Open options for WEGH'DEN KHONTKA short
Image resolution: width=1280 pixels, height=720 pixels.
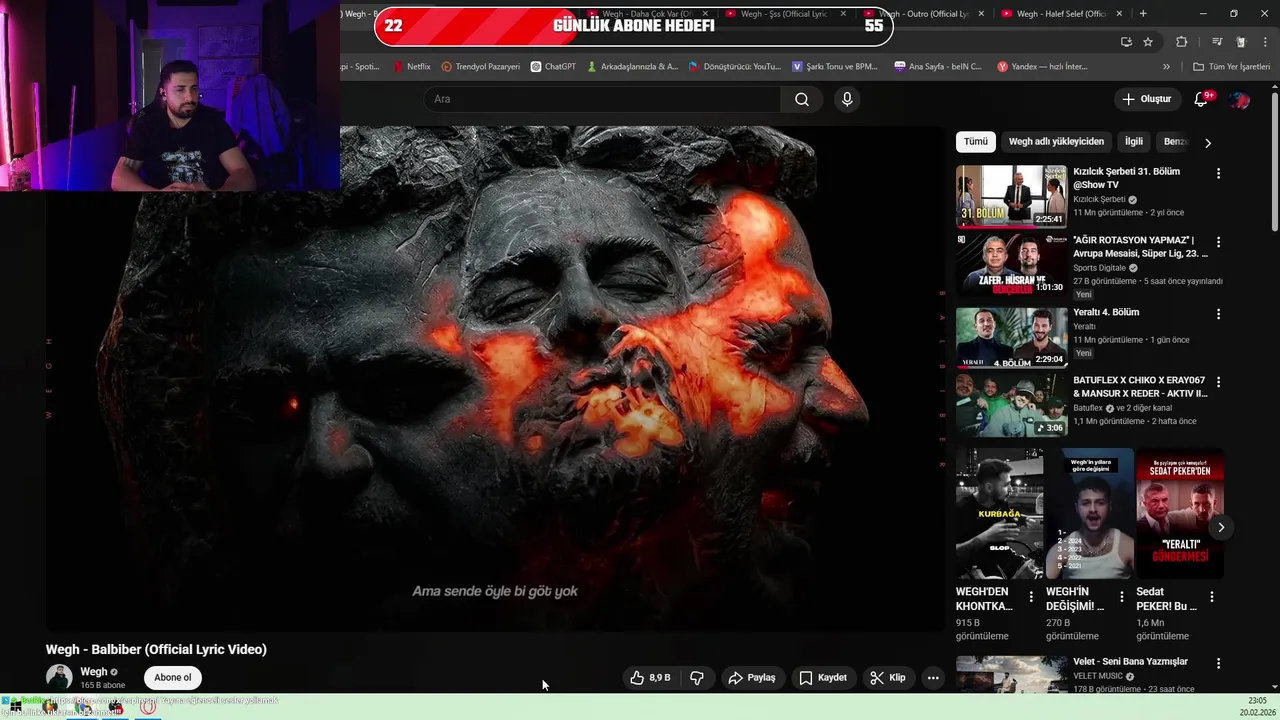pyautogui.click(x=1031, y=597)
